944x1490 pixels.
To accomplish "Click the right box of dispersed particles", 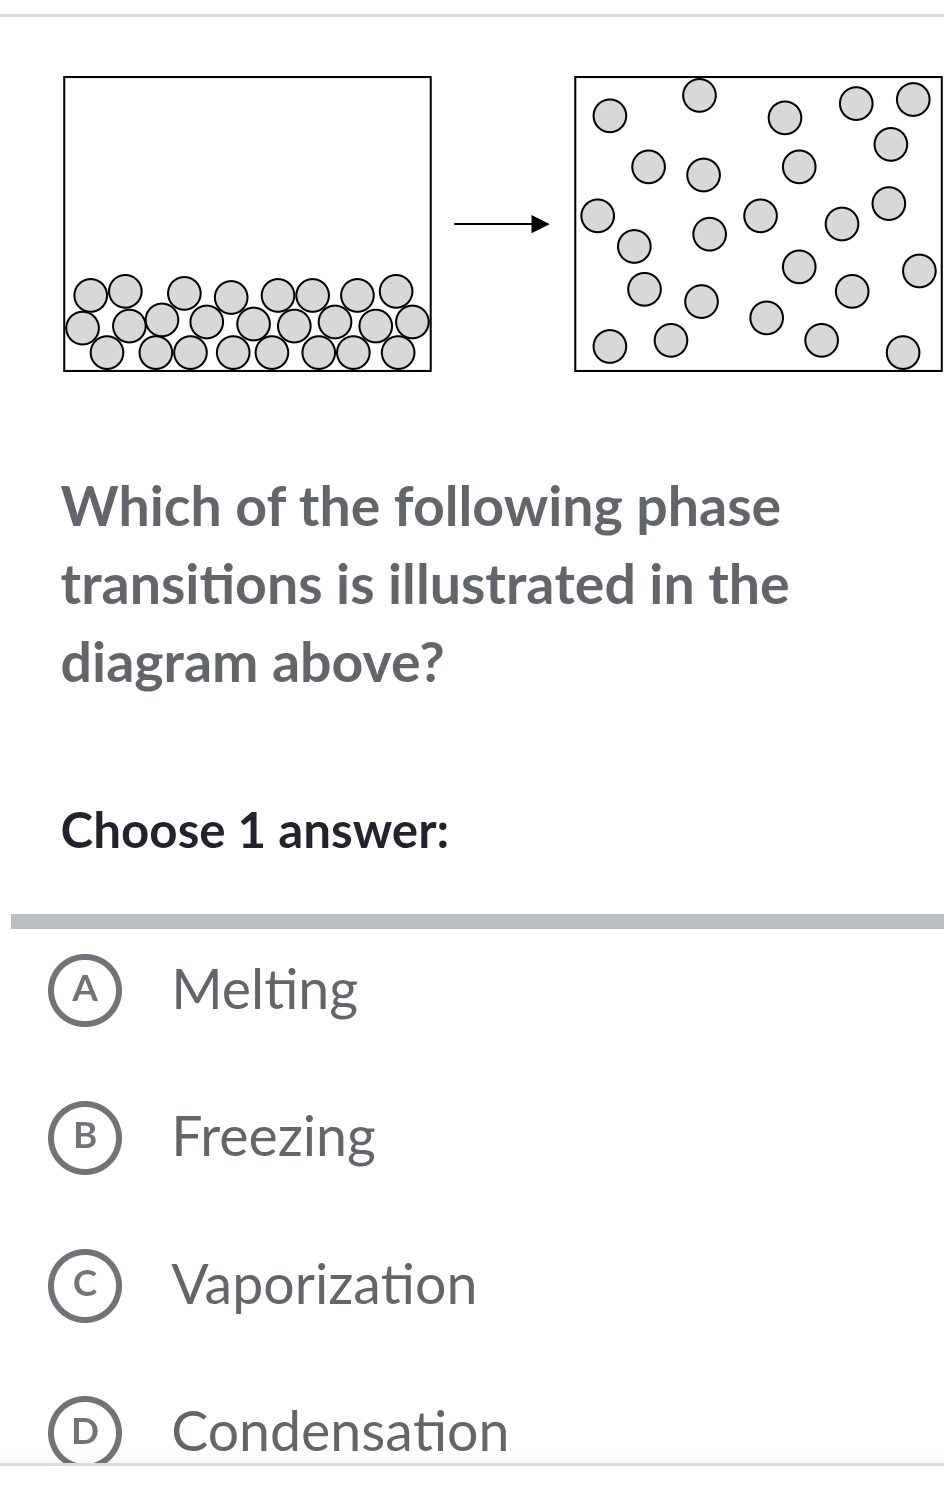I will [x=758, y=223].
